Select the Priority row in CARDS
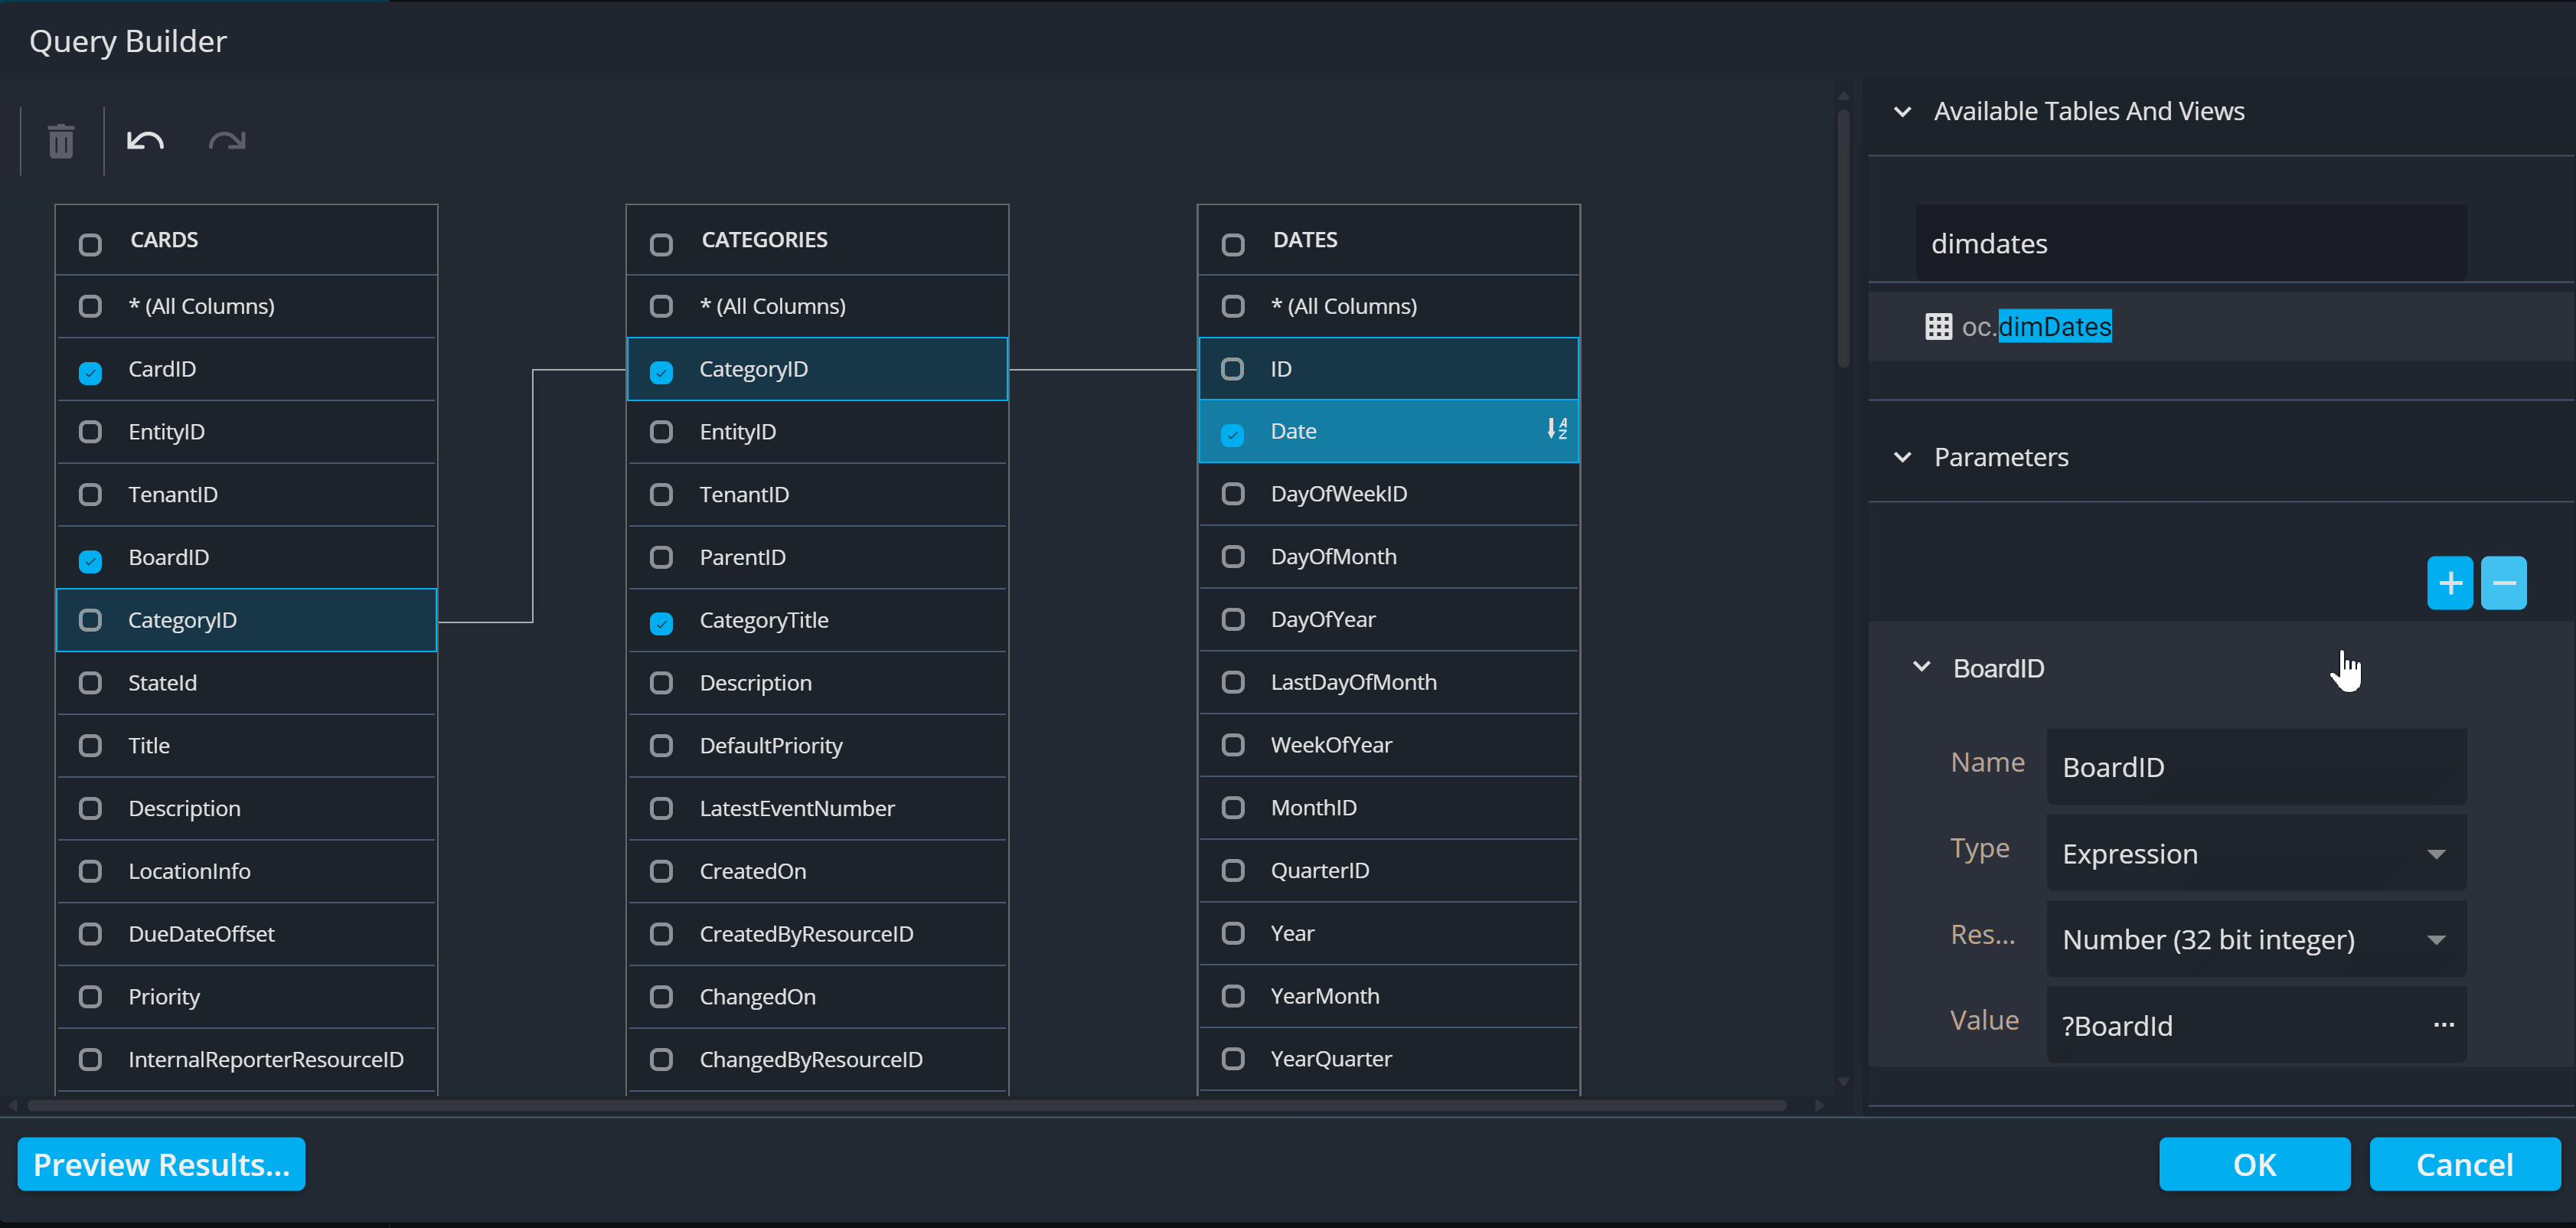 (x=246, y=997)
